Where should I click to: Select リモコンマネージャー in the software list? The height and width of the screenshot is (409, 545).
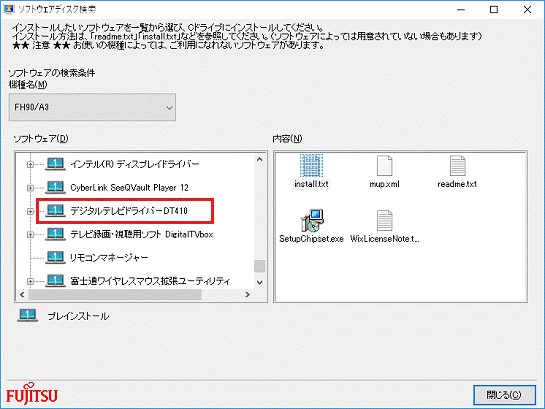coord(109,257)
